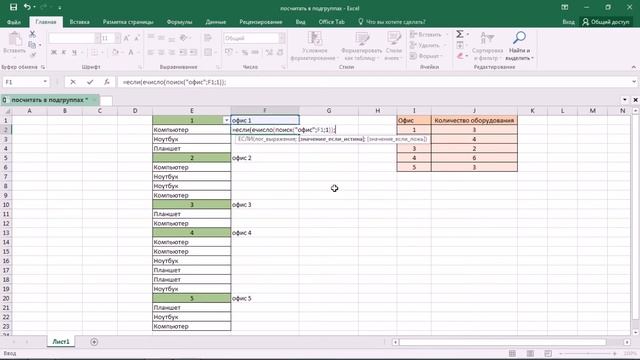
Task: Click Format as Table icon
Action: [362, 40]
